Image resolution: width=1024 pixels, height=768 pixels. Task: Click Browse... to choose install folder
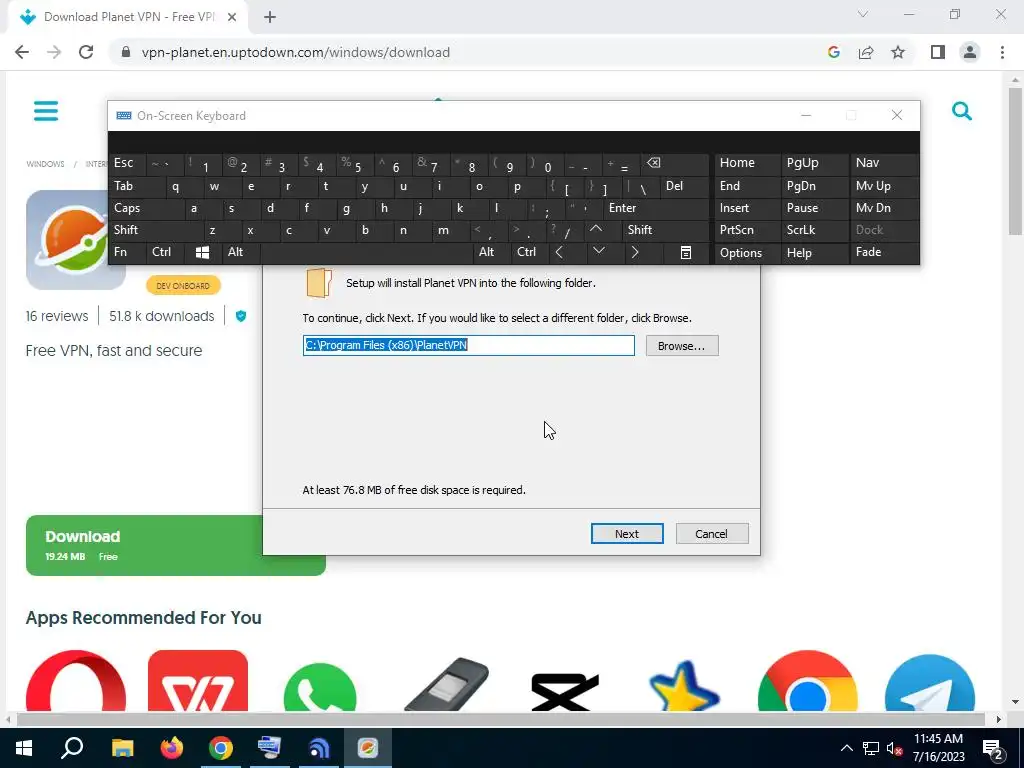click(x=682, y=345)
